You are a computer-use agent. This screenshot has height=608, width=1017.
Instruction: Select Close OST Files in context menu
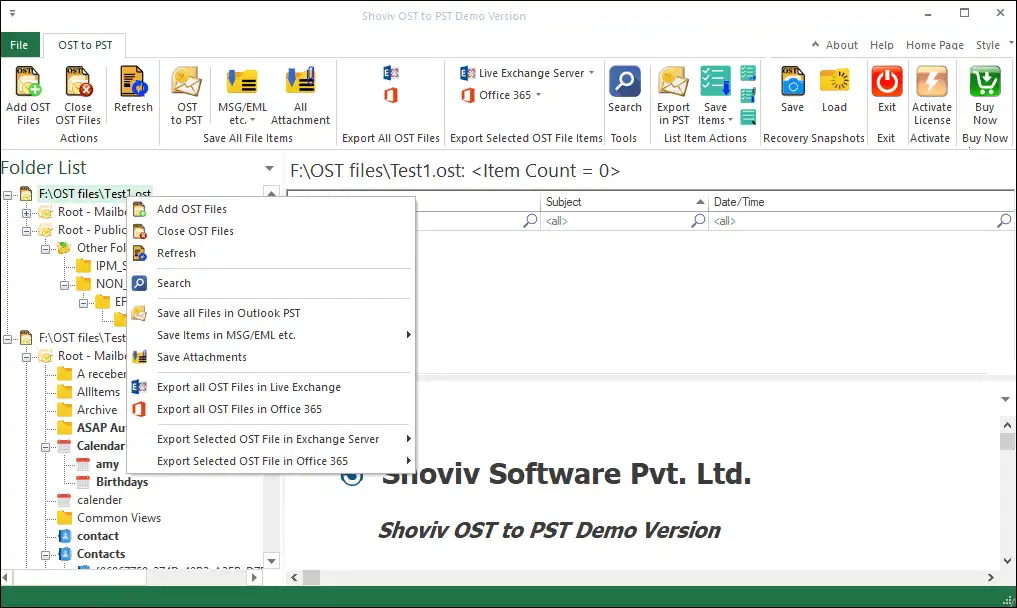click(271, 231)
